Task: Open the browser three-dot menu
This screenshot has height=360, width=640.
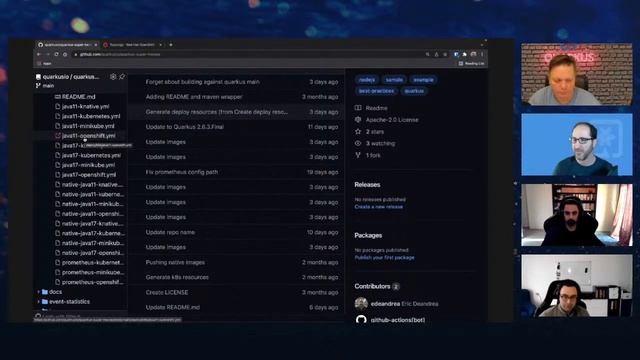Action: coord(482,54)
